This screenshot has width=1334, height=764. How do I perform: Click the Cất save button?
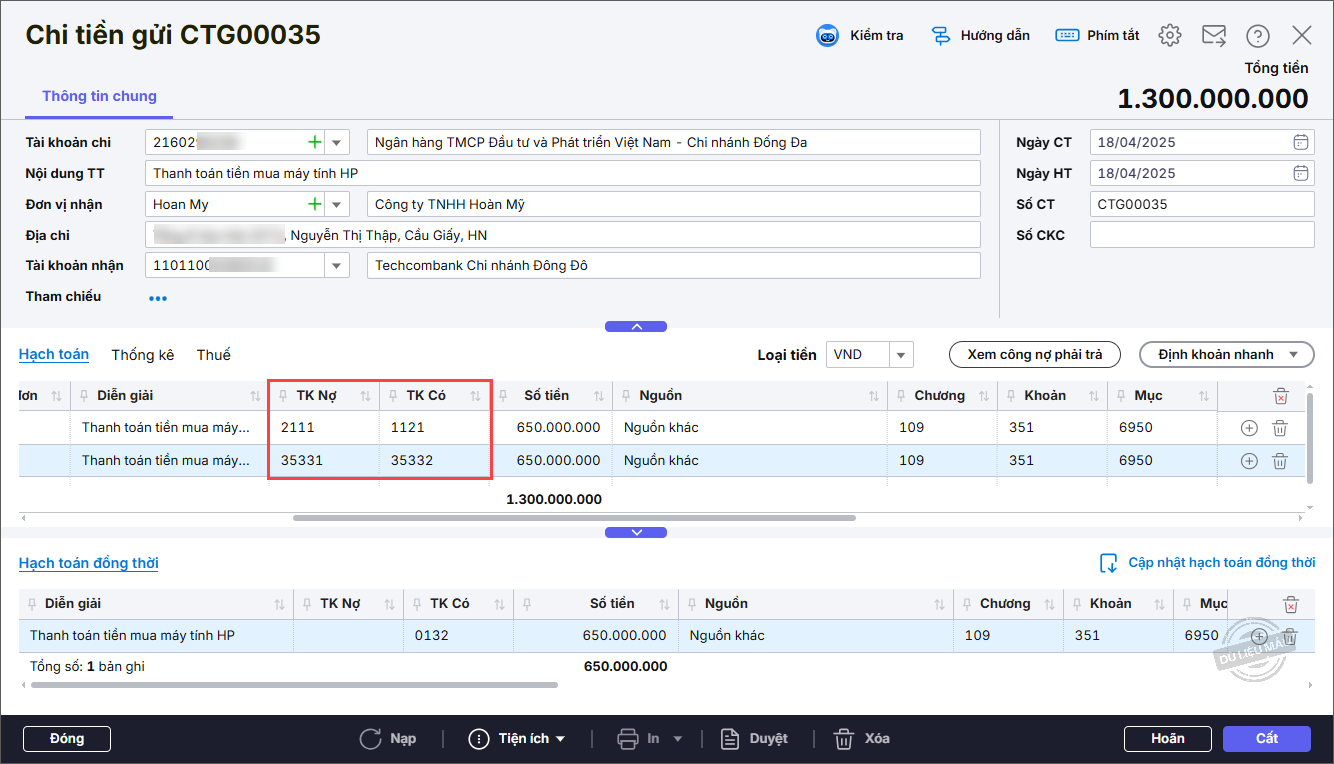1266,739
